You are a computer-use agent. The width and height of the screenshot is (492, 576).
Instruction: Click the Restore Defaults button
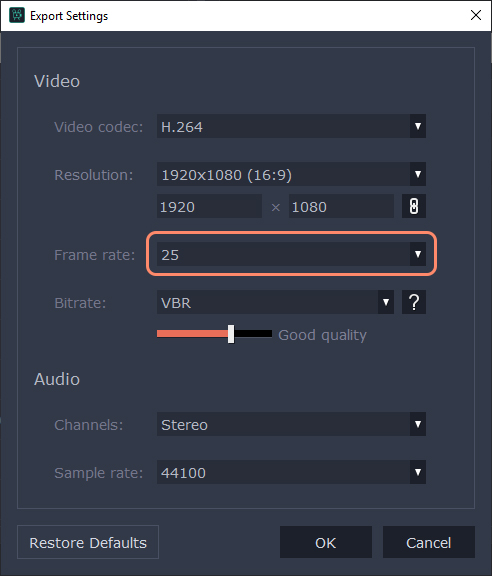tap(88, 542)
